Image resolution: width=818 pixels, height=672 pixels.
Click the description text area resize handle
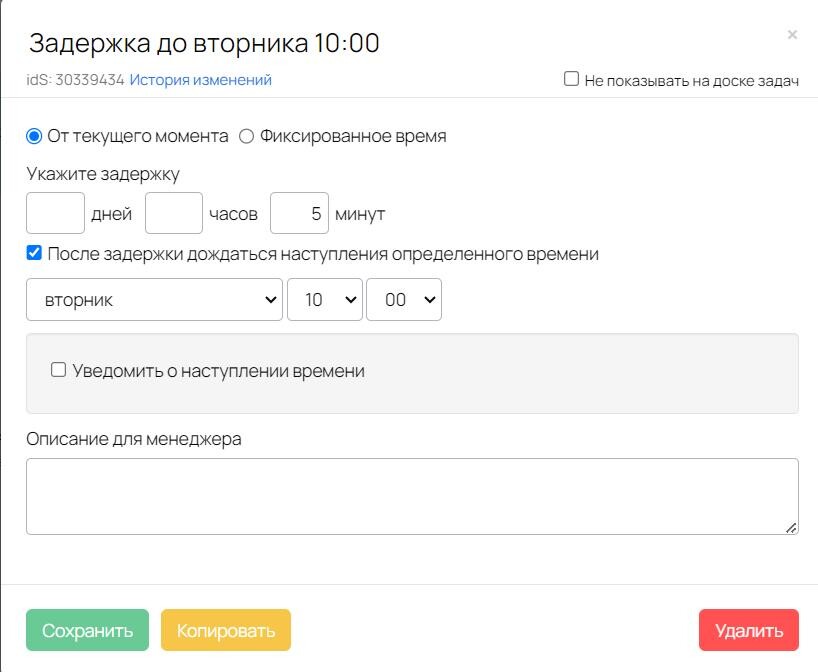791,527
